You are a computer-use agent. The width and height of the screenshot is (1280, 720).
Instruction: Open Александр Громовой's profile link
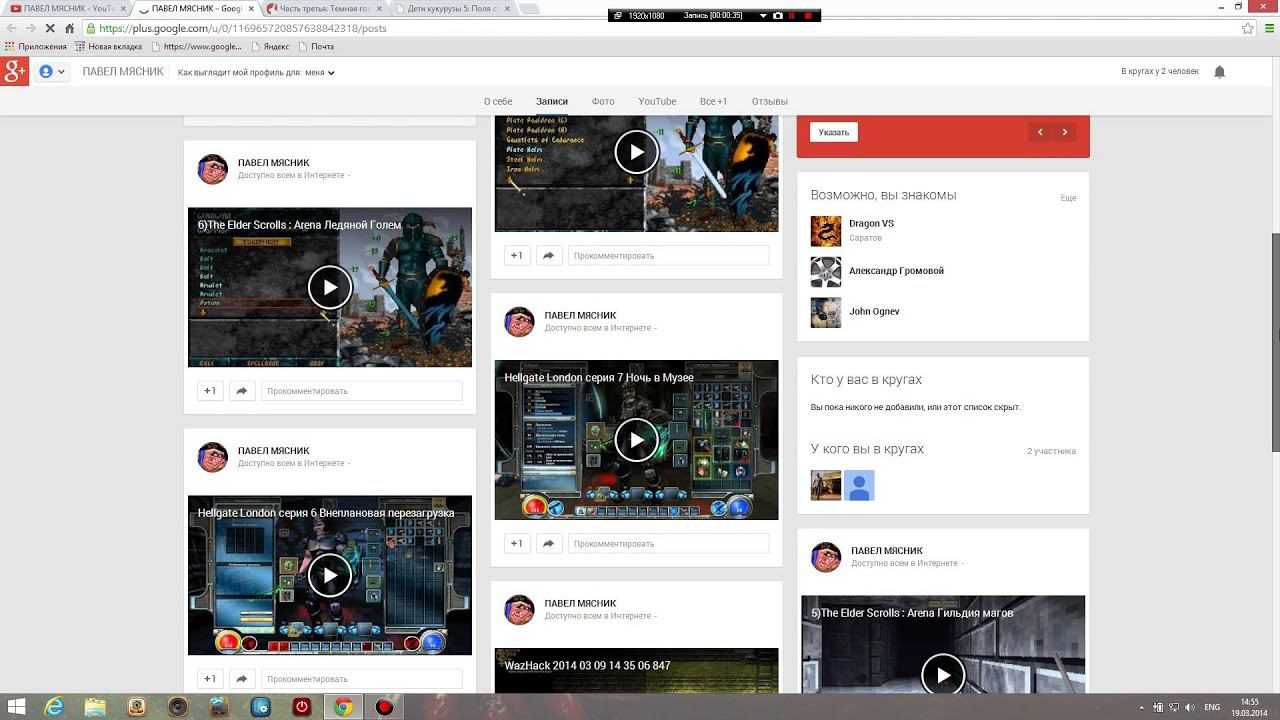click(x=896, y=271)
